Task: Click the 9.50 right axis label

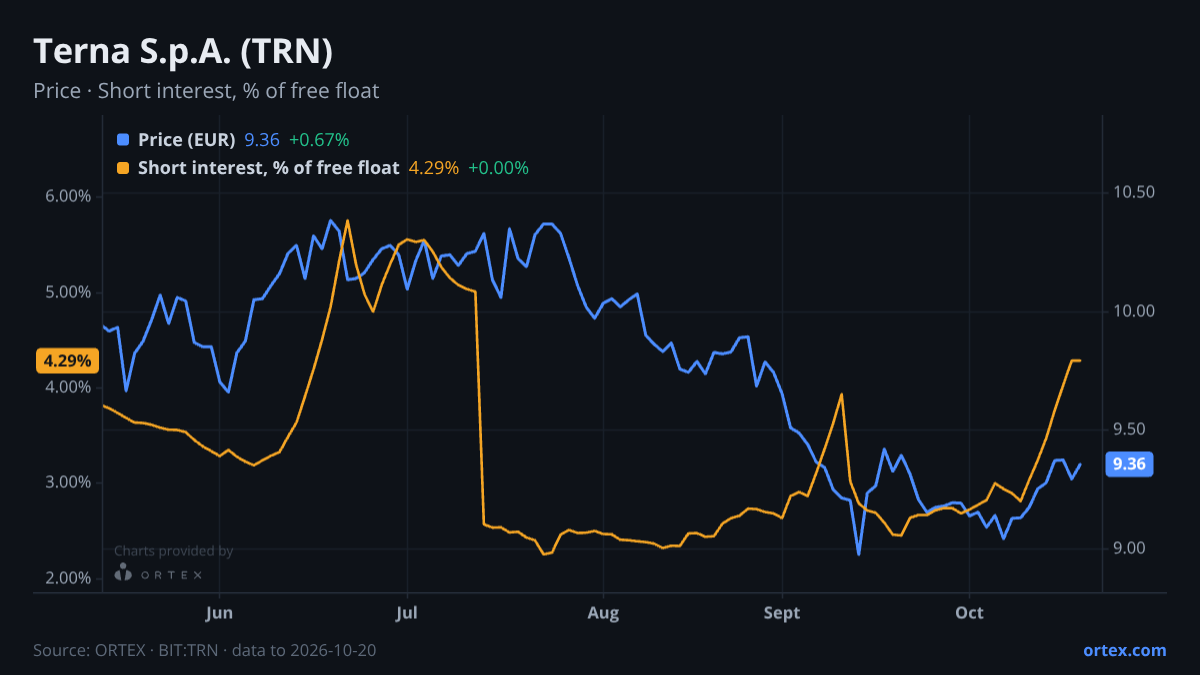Action: [1130, 430]
